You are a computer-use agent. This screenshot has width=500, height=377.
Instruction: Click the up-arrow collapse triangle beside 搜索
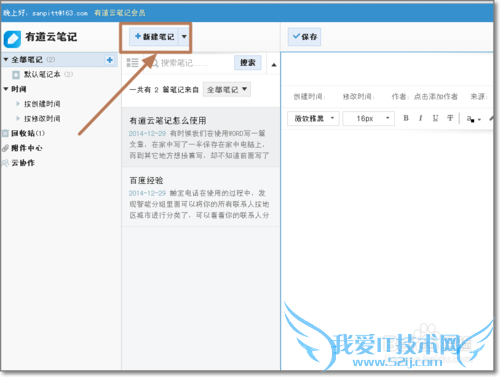[274, 65]
